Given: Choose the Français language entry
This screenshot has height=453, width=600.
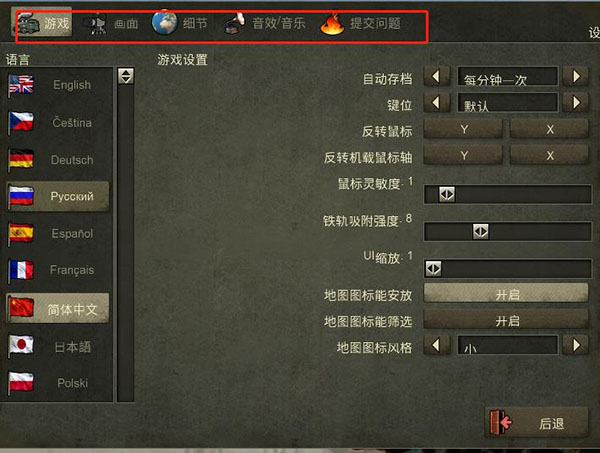Looking at the screenshot, I should (x=57, y=270).
